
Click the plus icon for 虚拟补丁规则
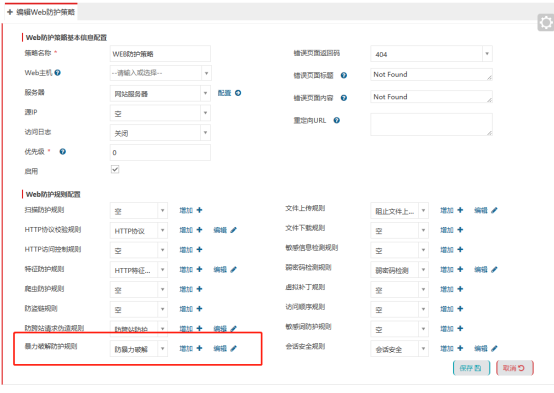click(x=460, y=289)
